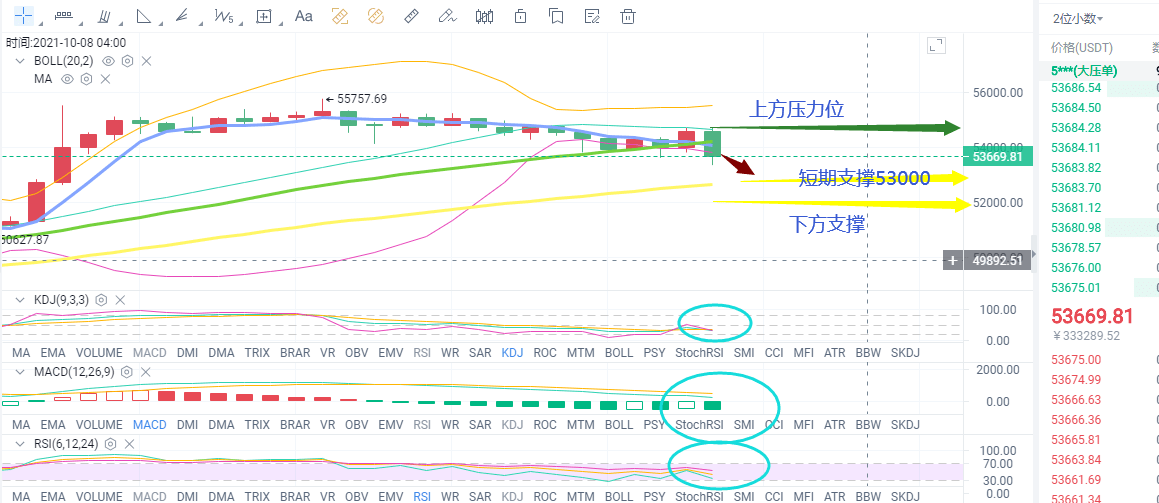Select SKDJ tab in the bottom RSI row
Screen dimensions: 1159x503
point(905,496)
